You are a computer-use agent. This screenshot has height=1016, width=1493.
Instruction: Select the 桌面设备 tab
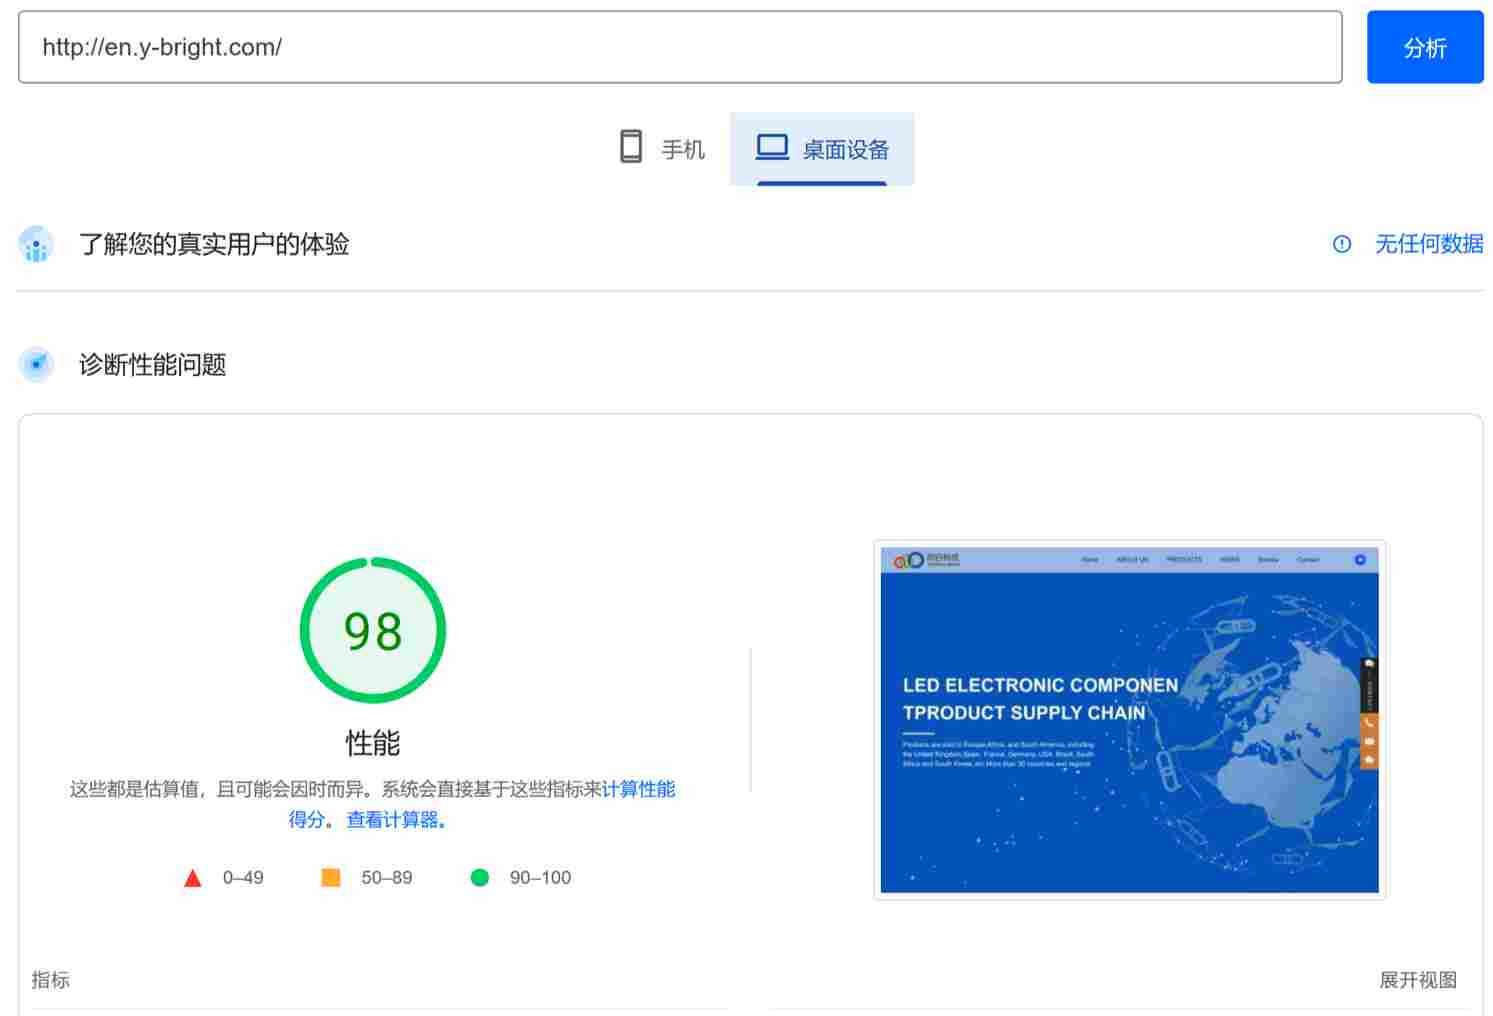[822, 149]
